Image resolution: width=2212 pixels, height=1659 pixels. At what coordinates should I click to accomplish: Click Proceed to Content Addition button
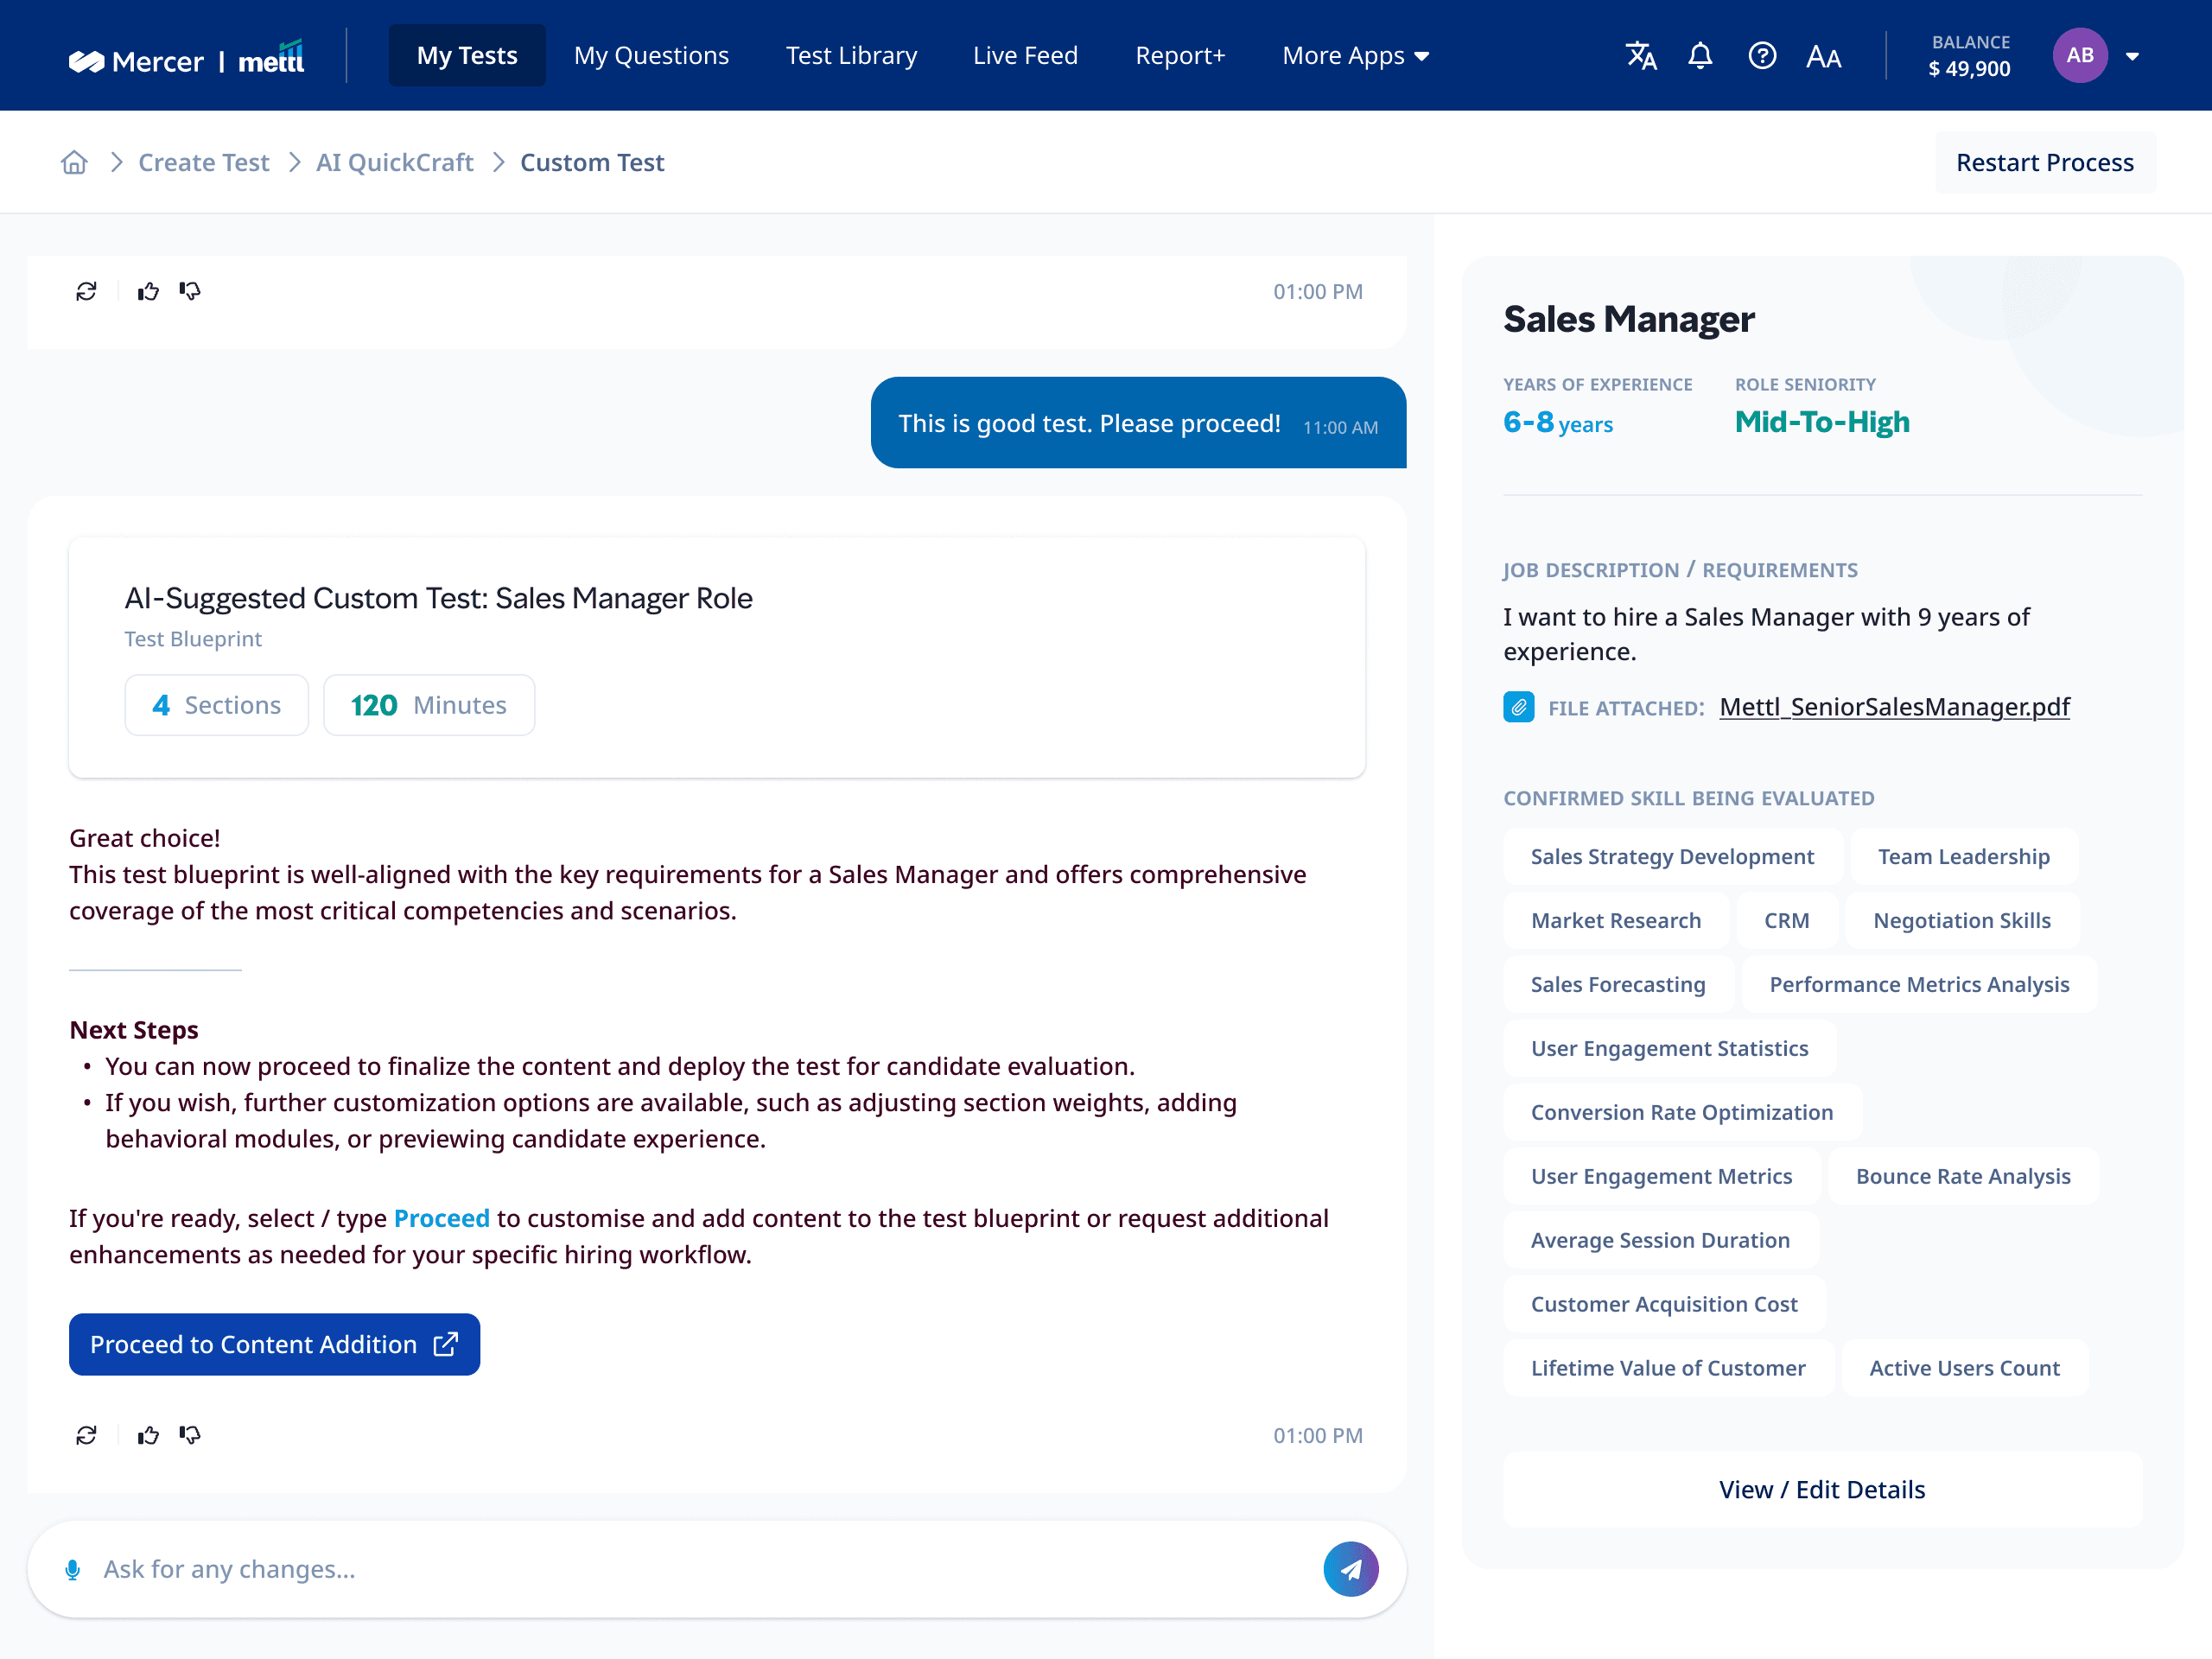pos(274,1344)
